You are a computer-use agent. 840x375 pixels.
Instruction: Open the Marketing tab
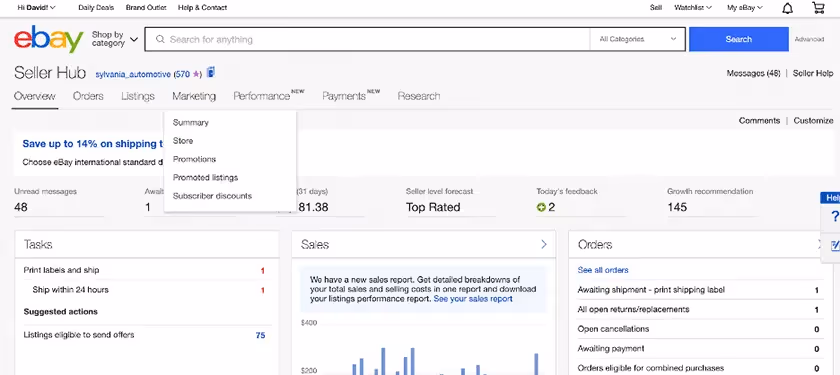coord(194,96)
